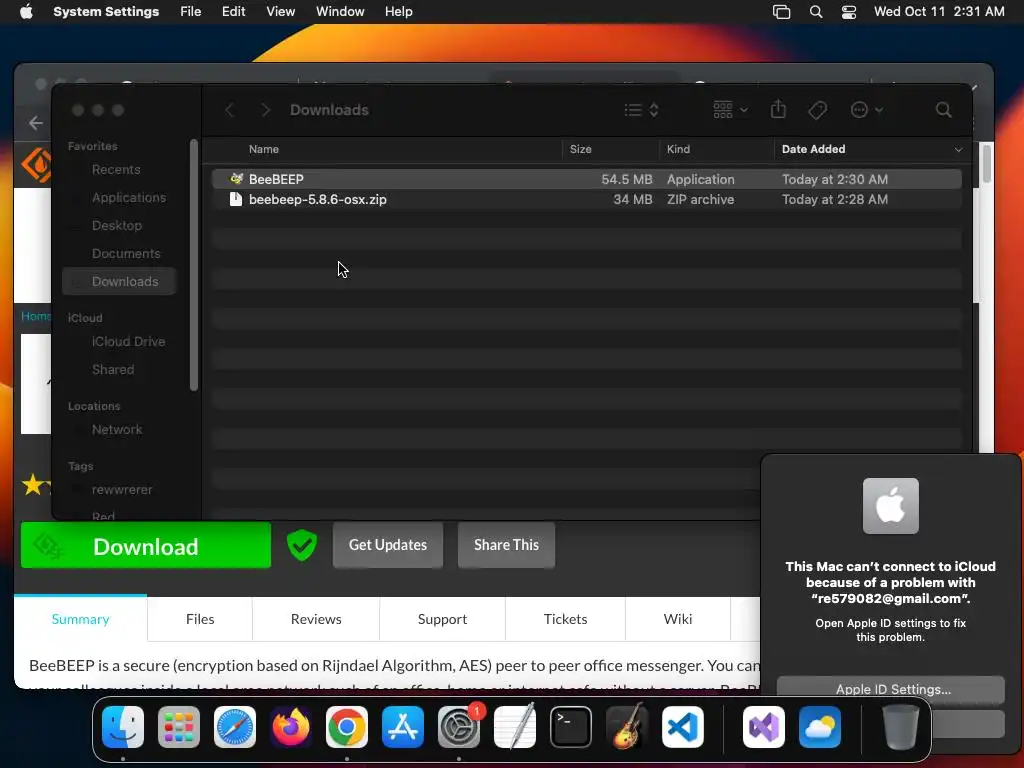Select Shared in Finder sidebar
The width and height of the screenshot is (1024, 768).
[119, 370]
